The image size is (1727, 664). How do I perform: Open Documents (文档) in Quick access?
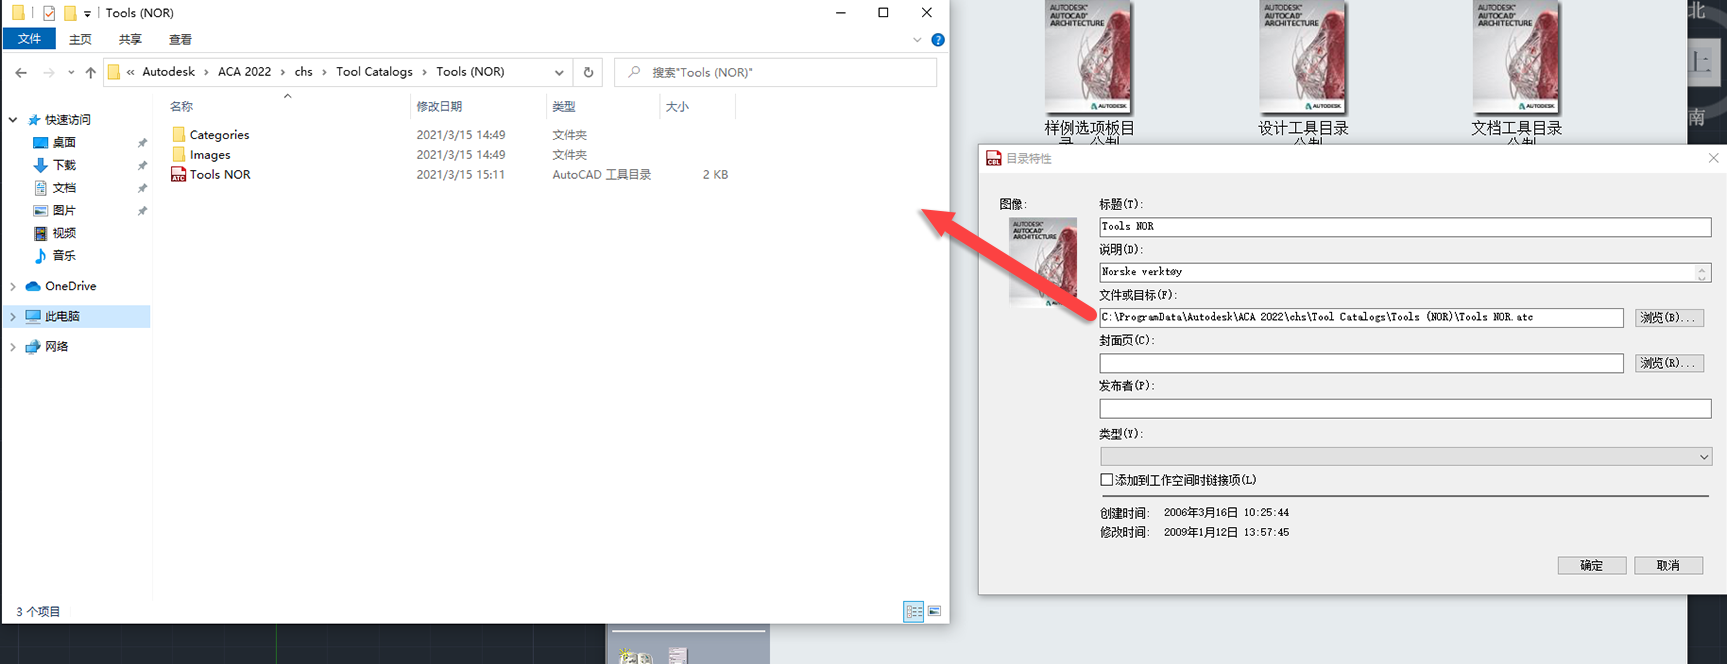55,188
